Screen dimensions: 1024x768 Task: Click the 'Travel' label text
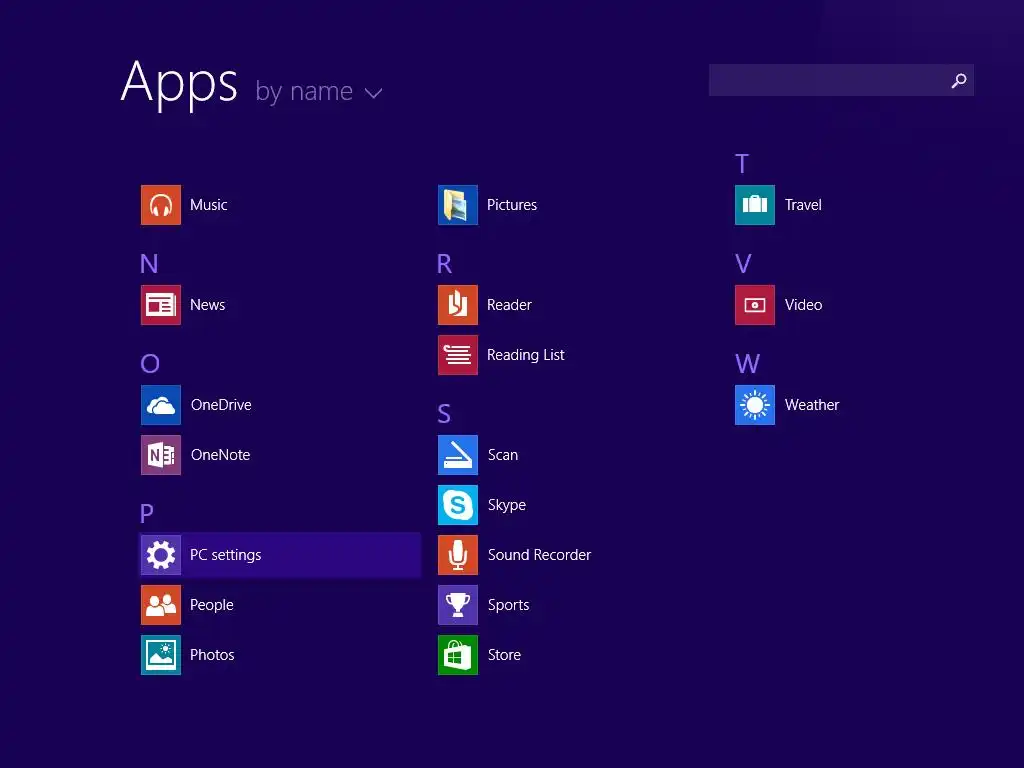(x=803, y=205)
